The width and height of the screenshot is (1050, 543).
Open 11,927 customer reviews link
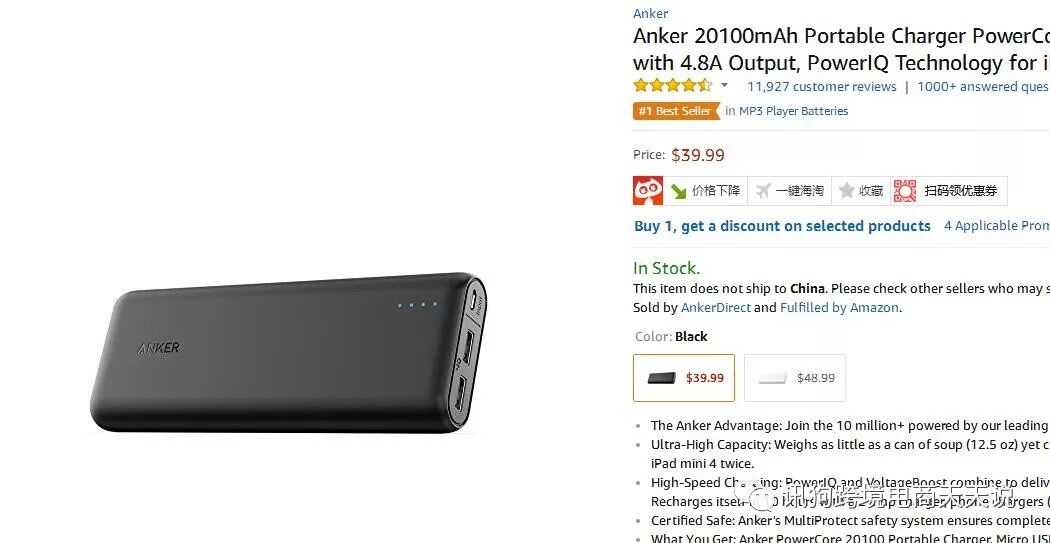click(x=822, y=86)
